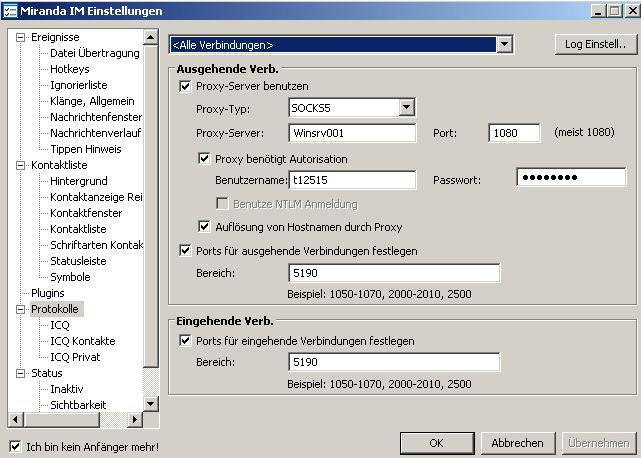Open the 'Plugins' settings page

point(47,293)
